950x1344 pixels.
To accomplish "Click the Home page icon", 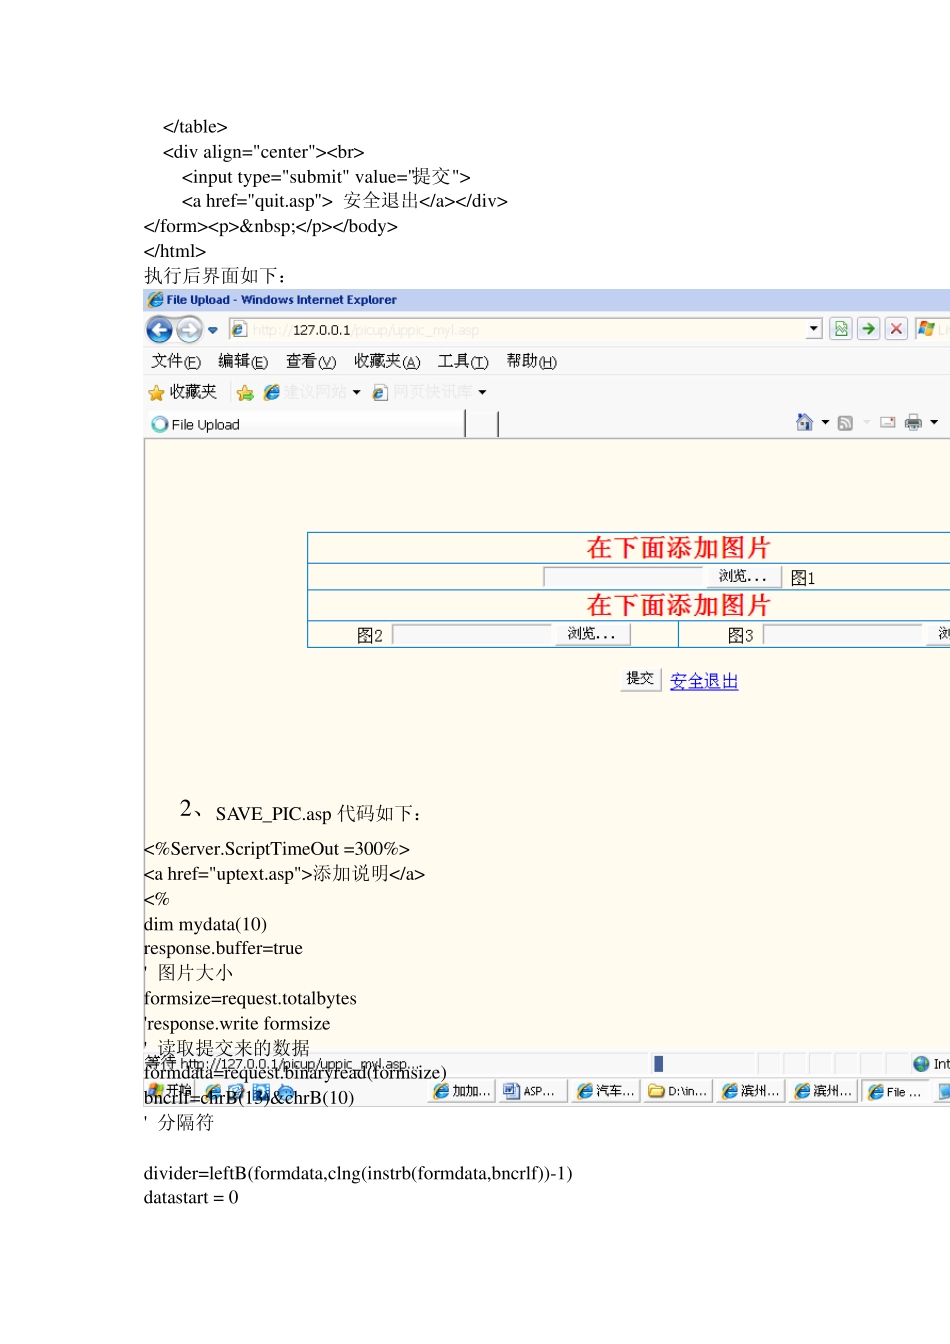I will [x=804, y=422].
